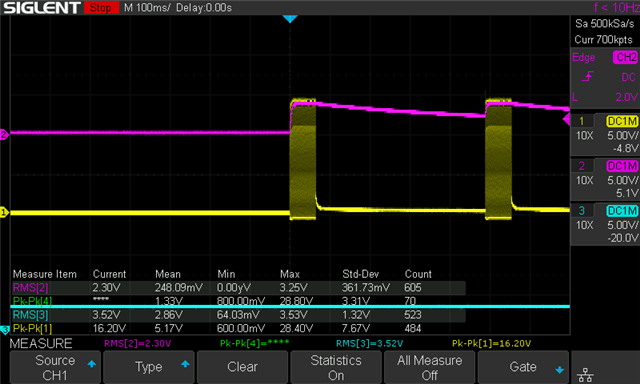This screenshot has width=640, height=384.
Task: Toggle the Statistics On softkey
Action: click(x=336, y=367)
